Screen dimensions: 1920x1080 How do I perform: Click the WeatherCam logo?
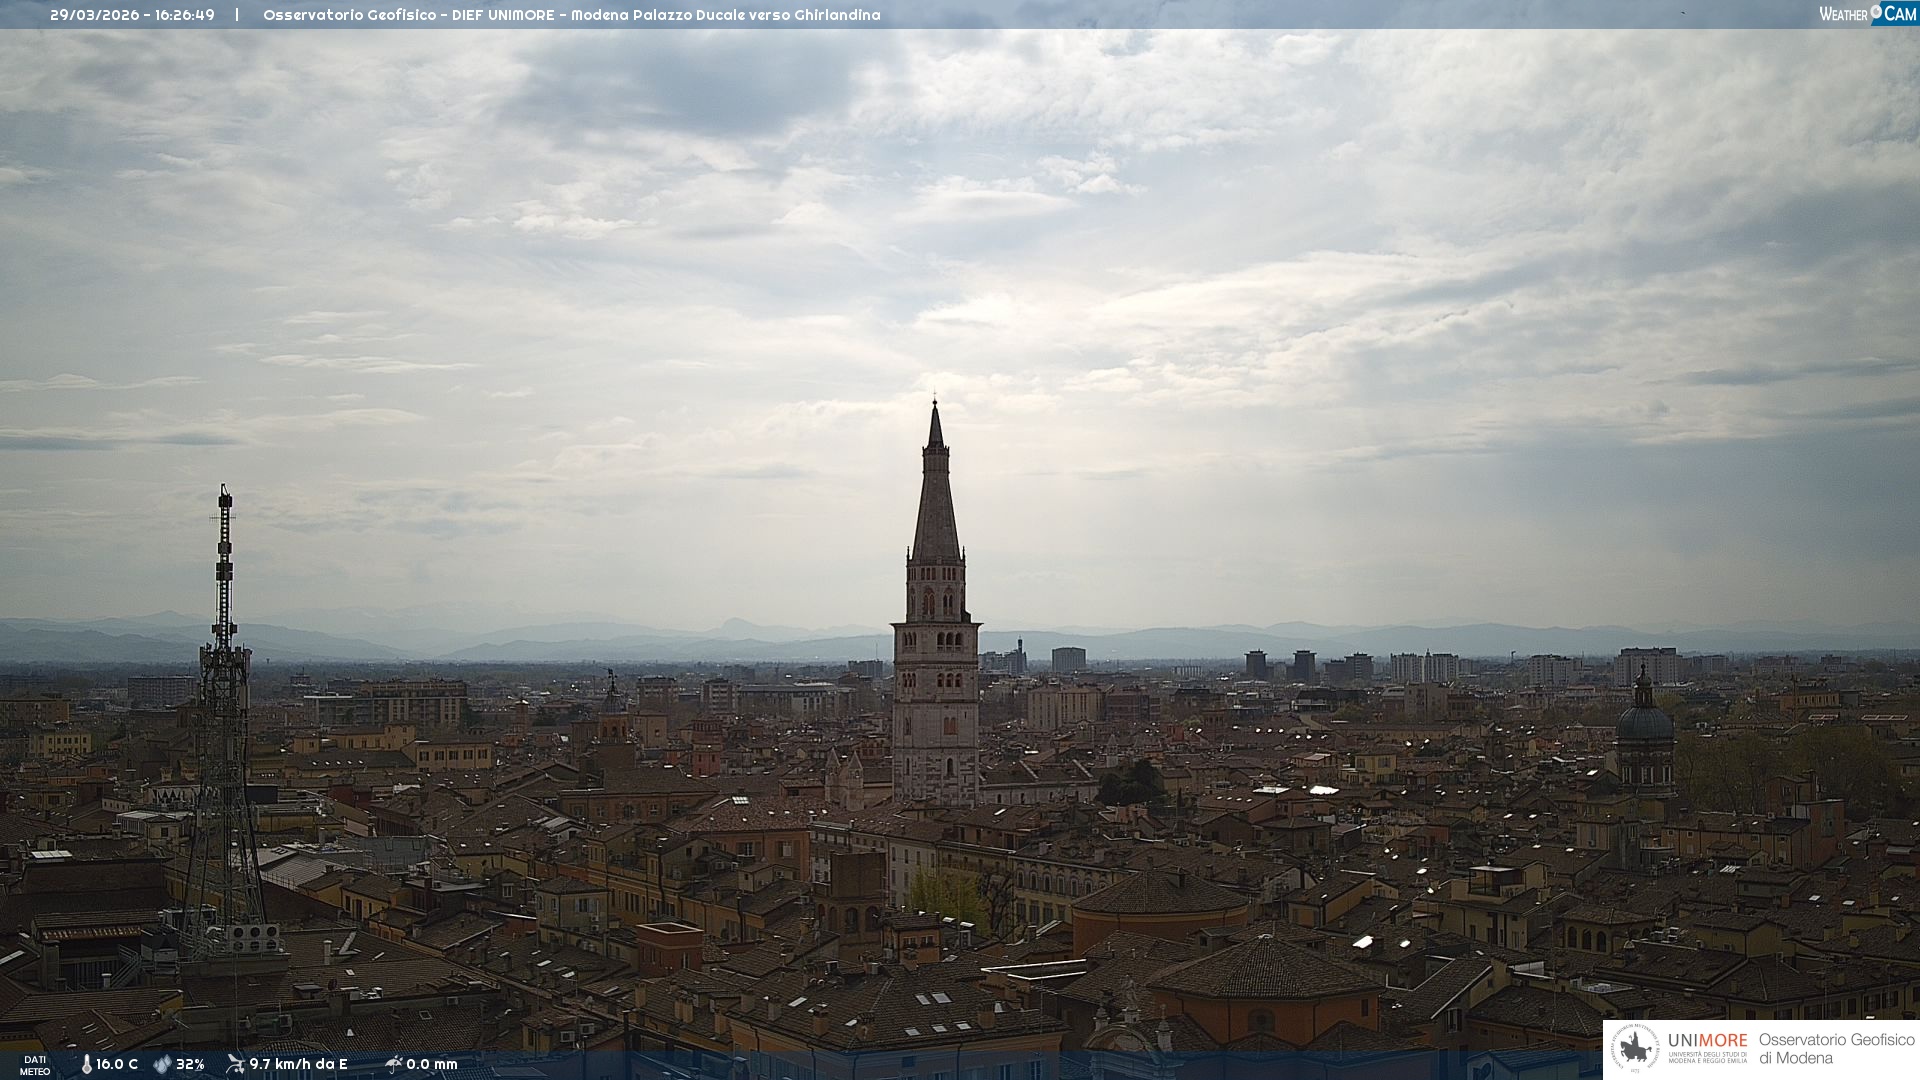(x=1867, y=14)
